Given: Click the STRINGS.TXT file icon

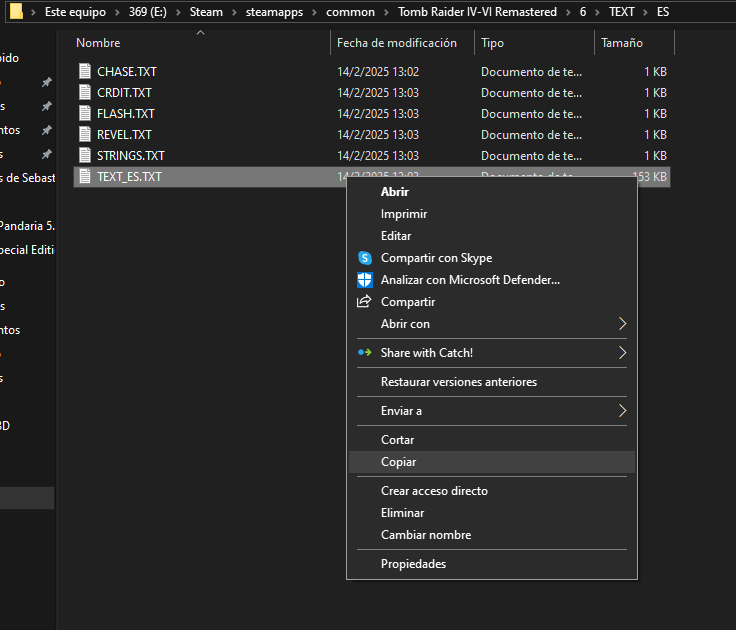Looking at the screenshot, I should pyautogui.click(x=85, y=156).
